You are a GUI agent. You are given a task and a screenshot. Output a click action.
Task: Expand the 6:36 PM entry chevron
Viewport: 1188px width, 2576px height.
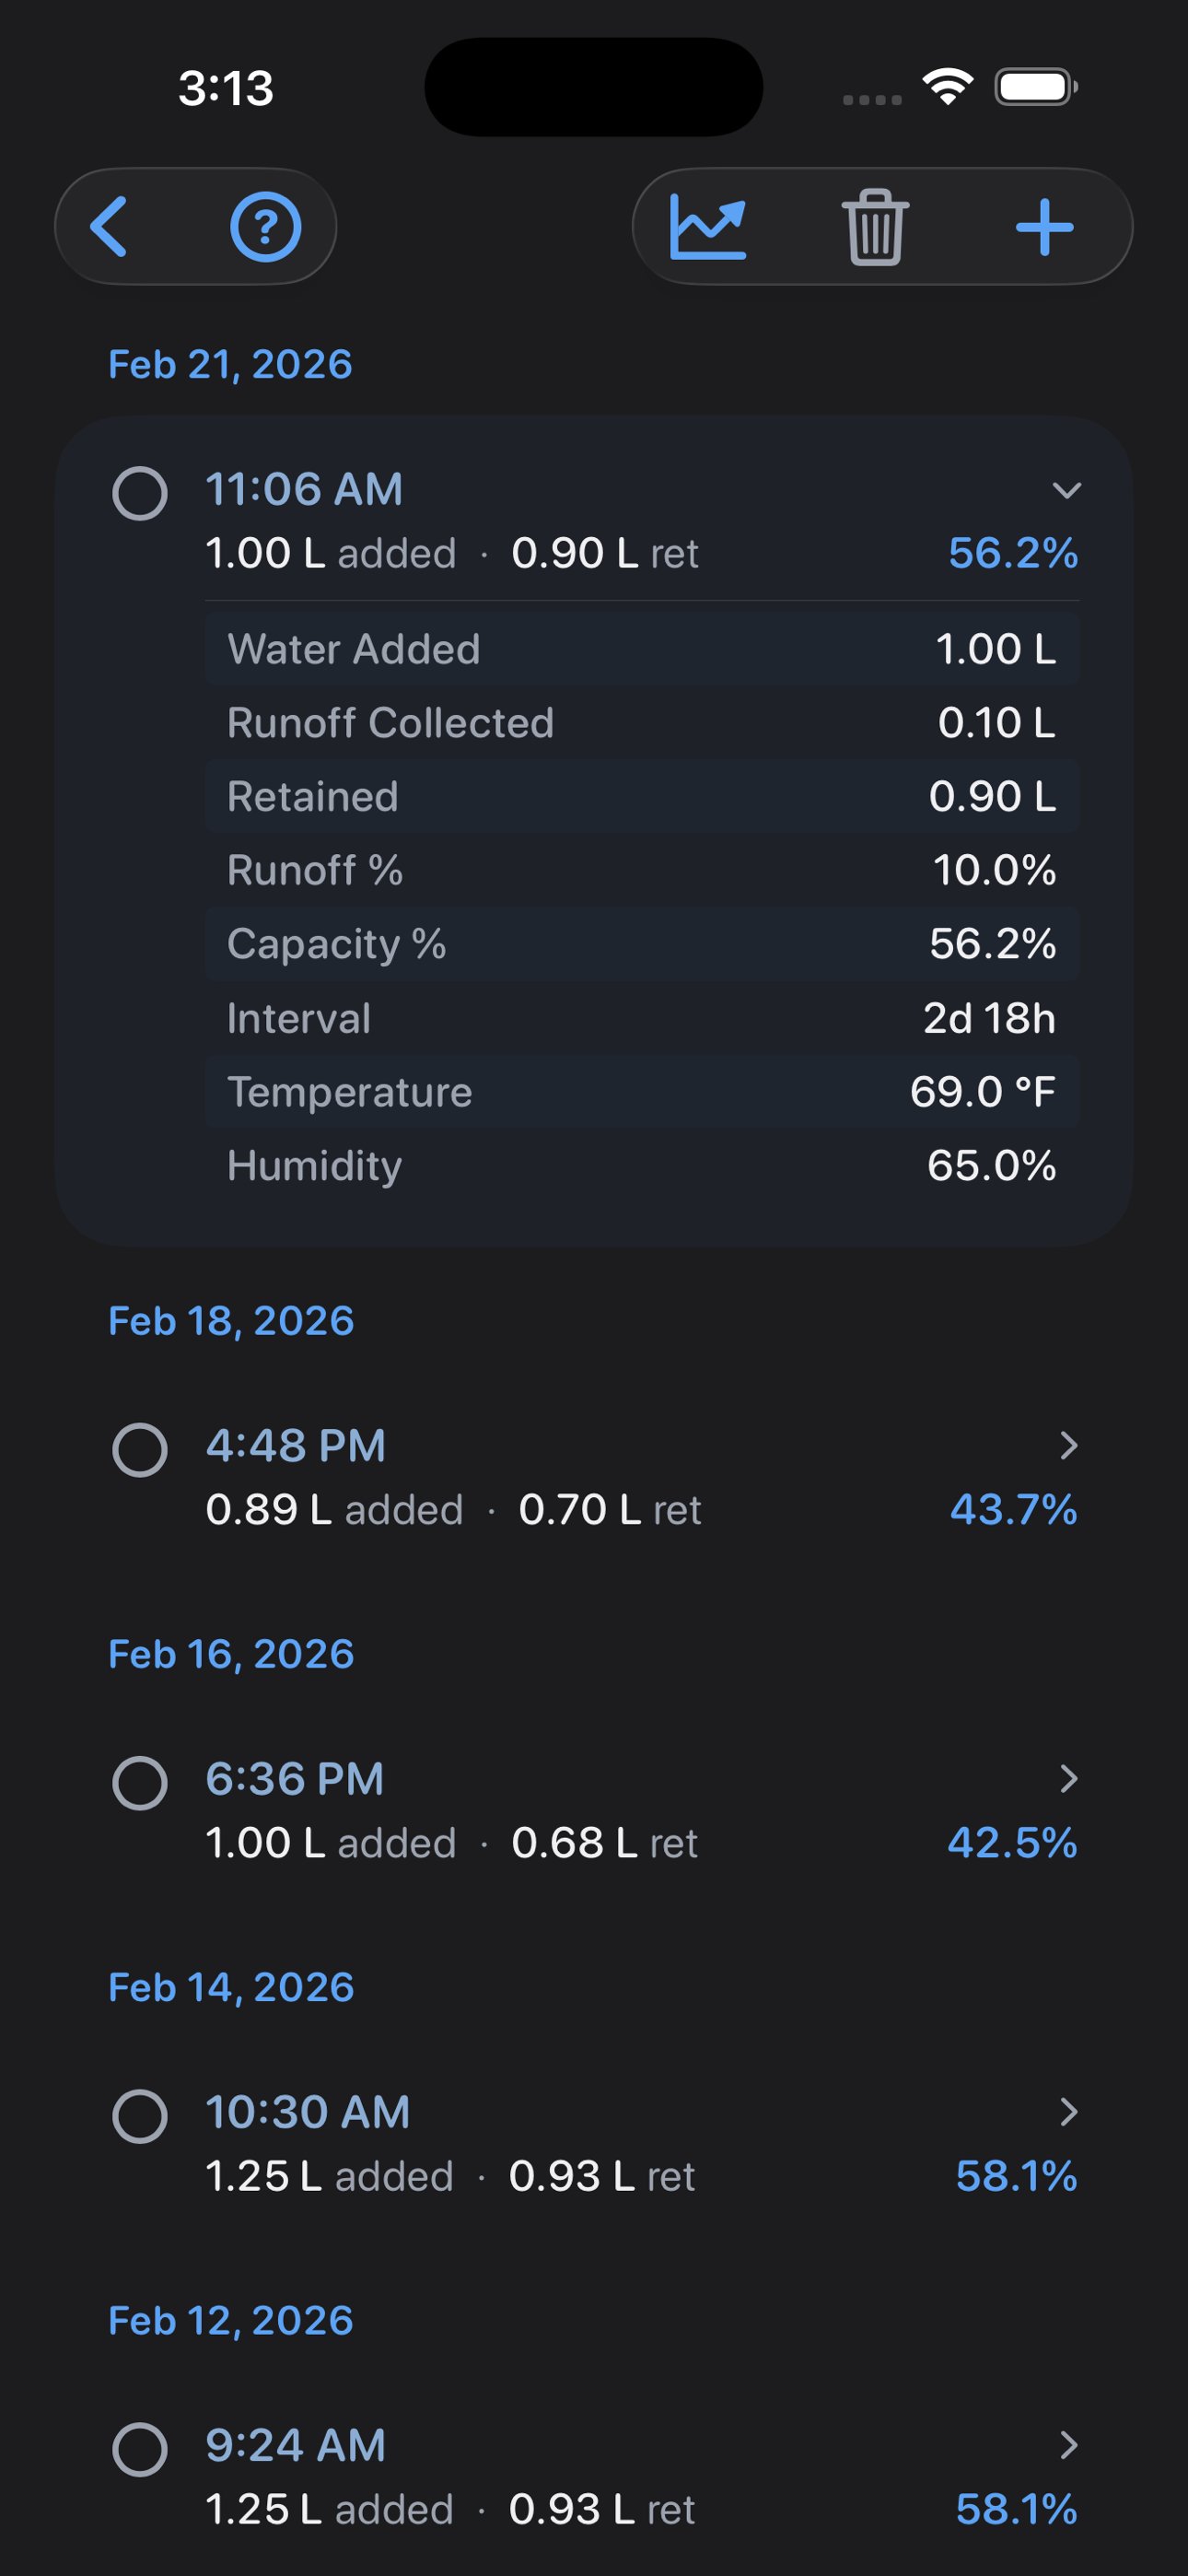(1068, 1778)
